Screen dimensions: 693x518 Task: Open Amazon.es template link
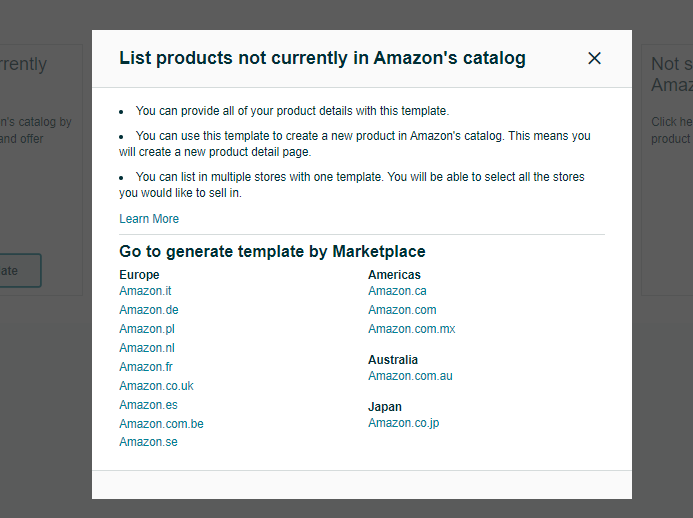point(148,405)
